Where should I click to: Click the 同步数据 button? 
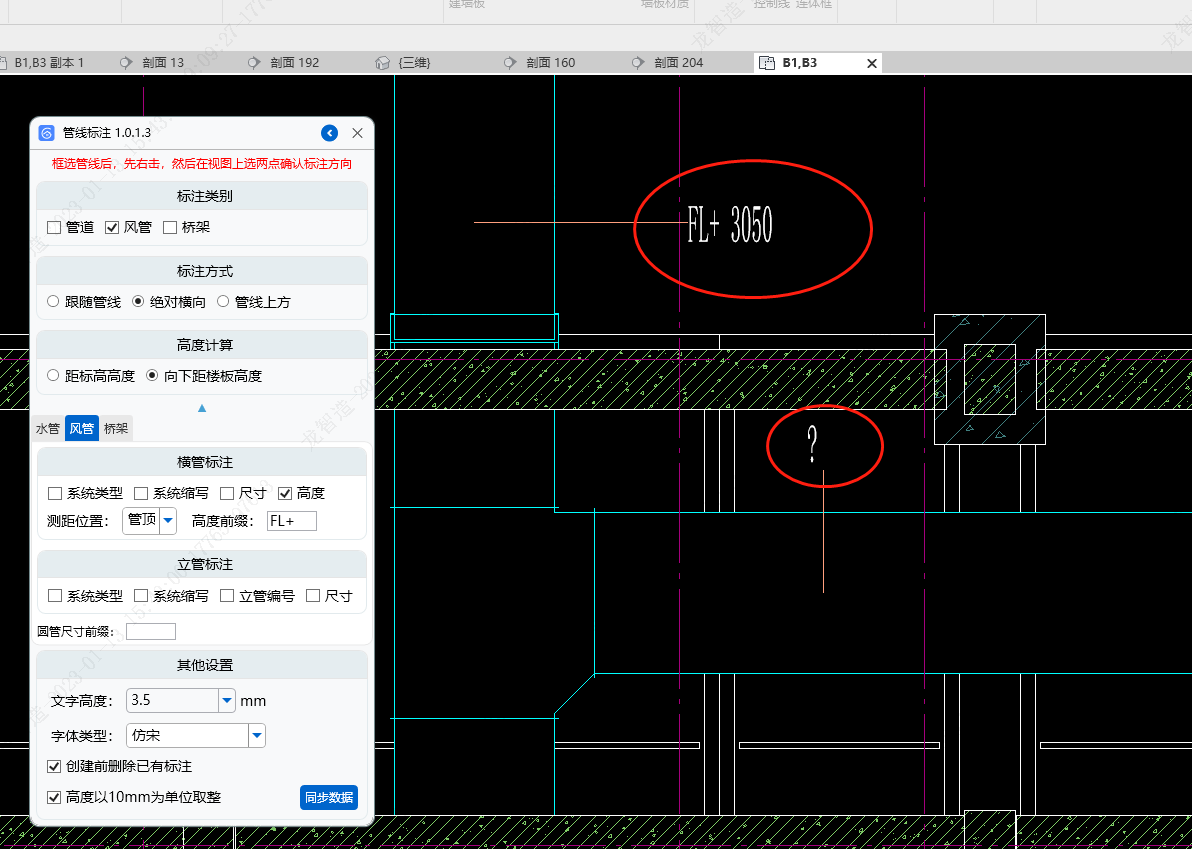[328, 798]
